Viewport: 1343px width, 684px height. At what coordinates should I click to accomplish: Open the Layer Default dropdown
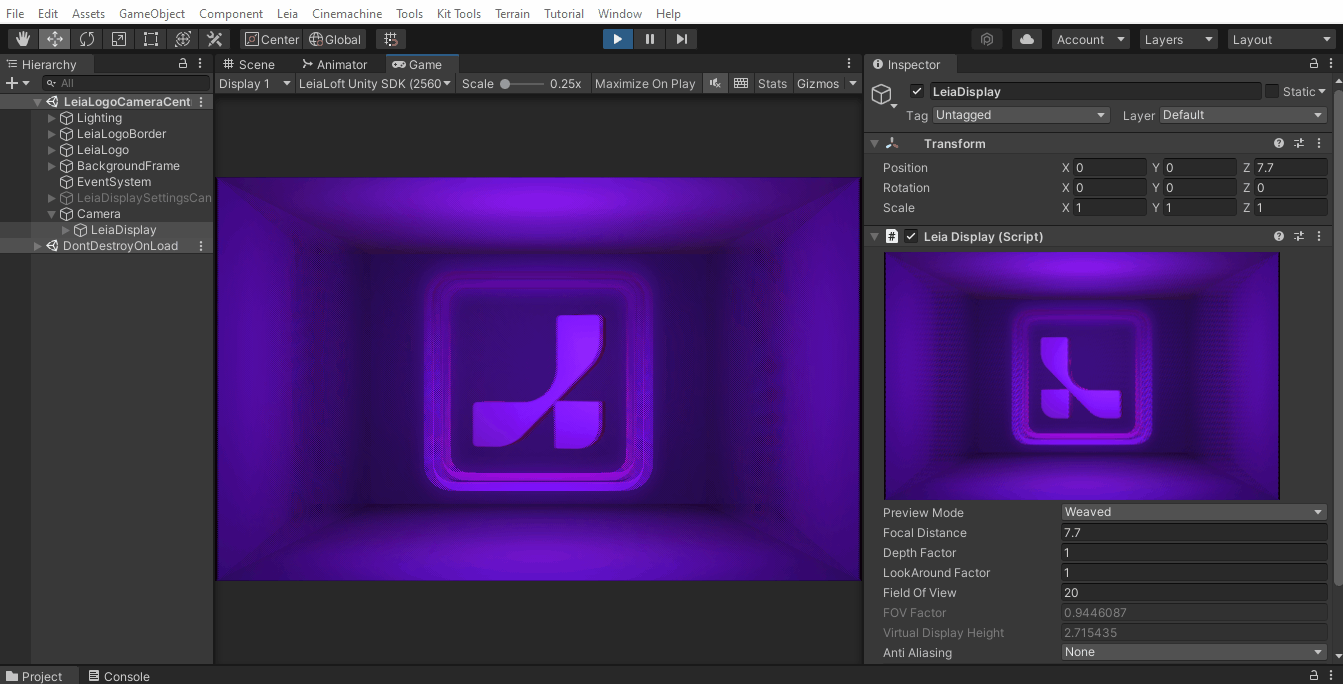point(1244,115)
